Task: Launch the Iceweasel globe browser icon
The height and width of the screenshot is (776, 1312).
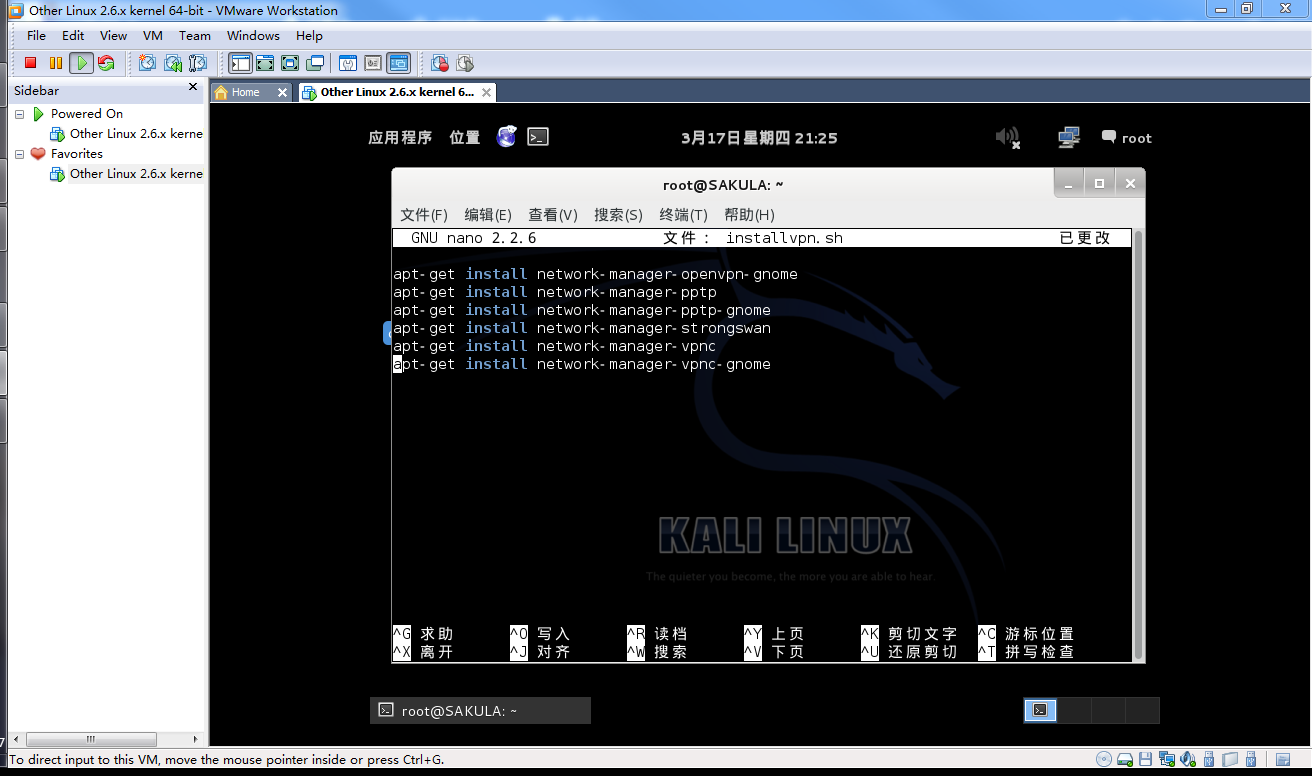Action: pos(507,137)
